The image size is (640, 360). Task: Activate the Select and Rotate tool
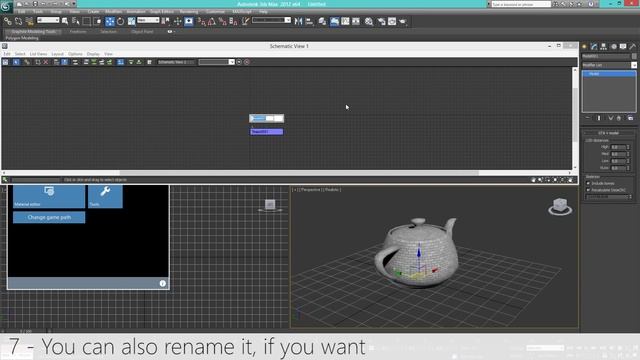(x=120, y=21)
